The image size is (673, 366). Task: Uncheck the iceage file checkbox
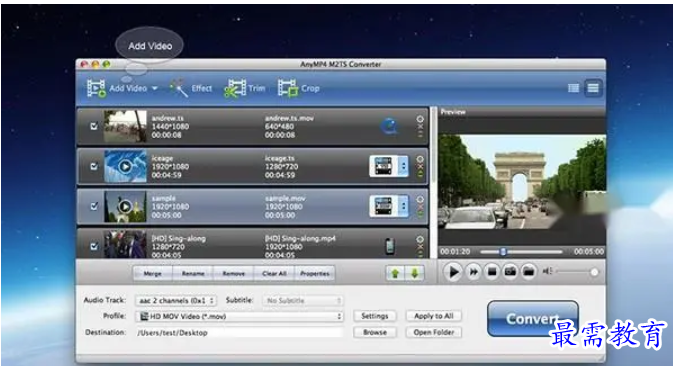(x=94, y=166)
